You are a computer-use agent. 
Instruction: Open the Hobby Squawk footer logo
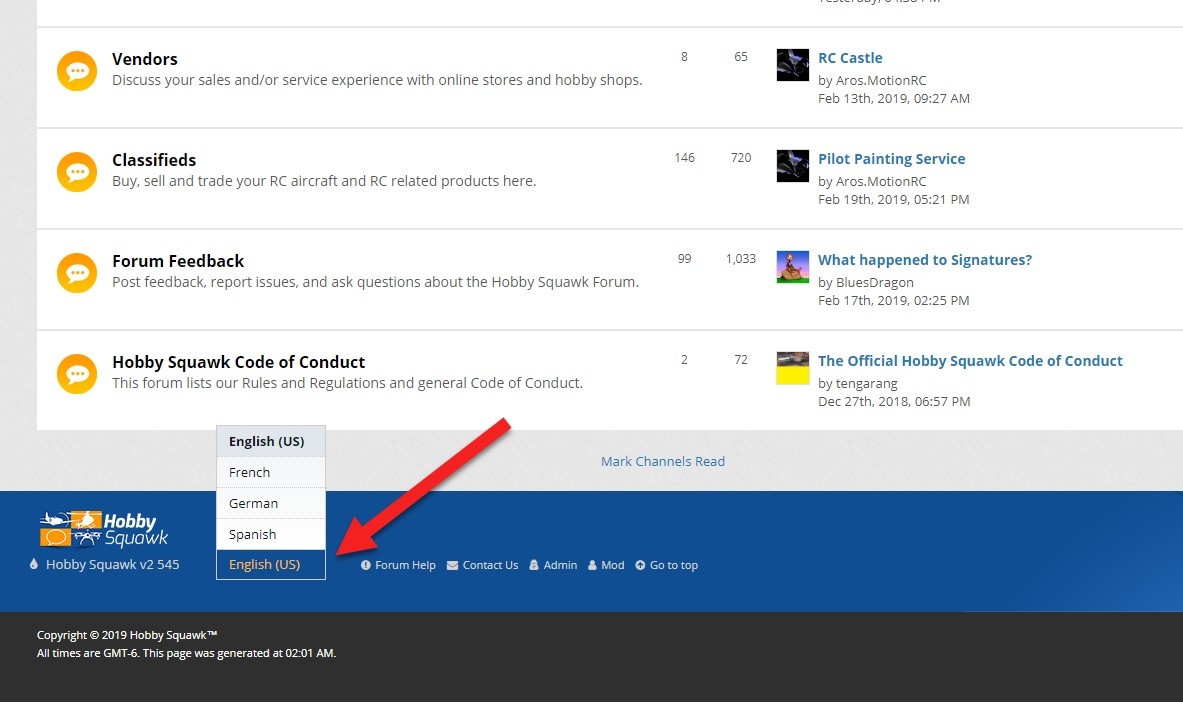tap(103, 528)
